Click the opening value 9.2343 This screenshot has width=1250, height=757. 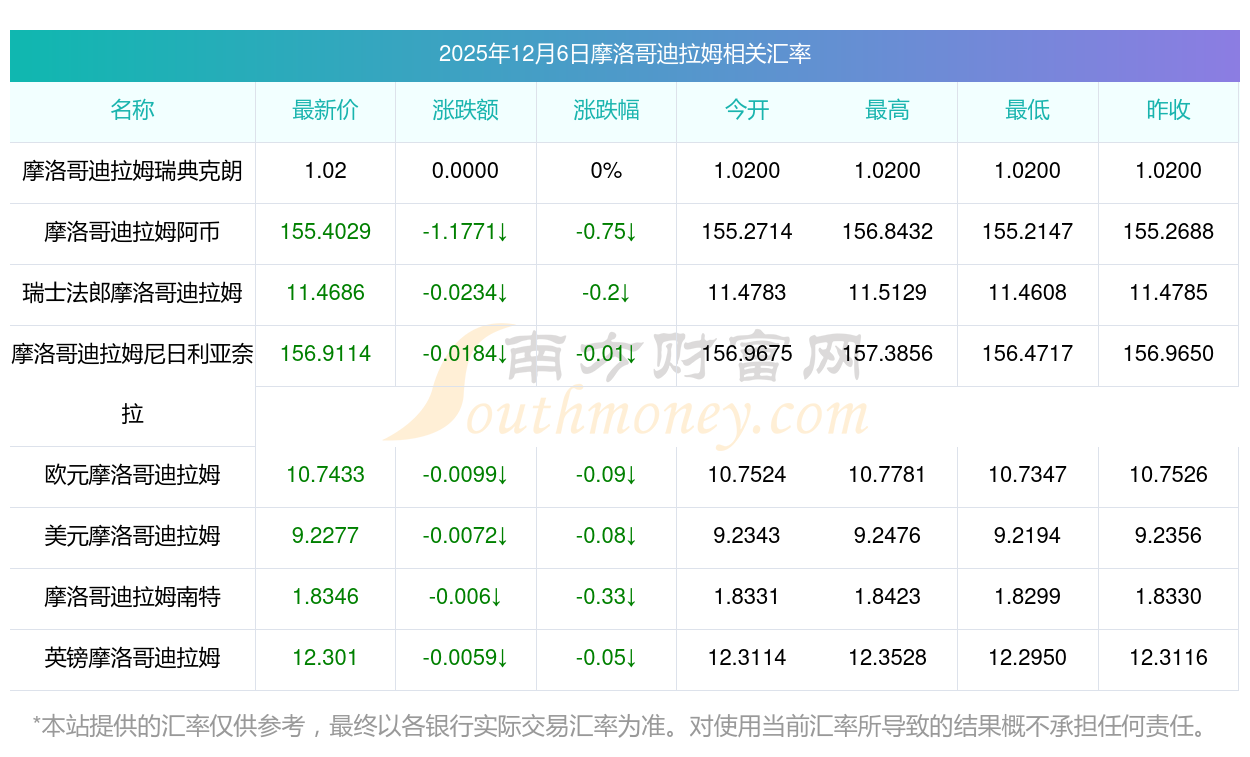point(747,536)
